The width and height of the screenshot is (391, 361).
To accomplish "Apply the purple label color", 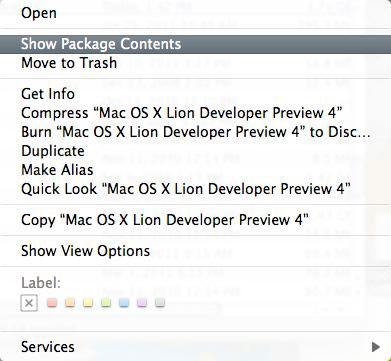I will coord(142,303).
